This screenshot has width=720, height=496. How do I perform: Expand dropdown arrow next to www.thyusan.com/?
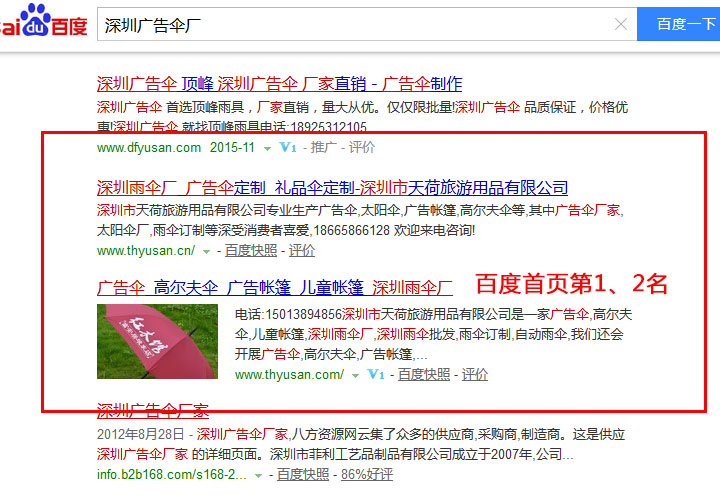click(354, 376)
